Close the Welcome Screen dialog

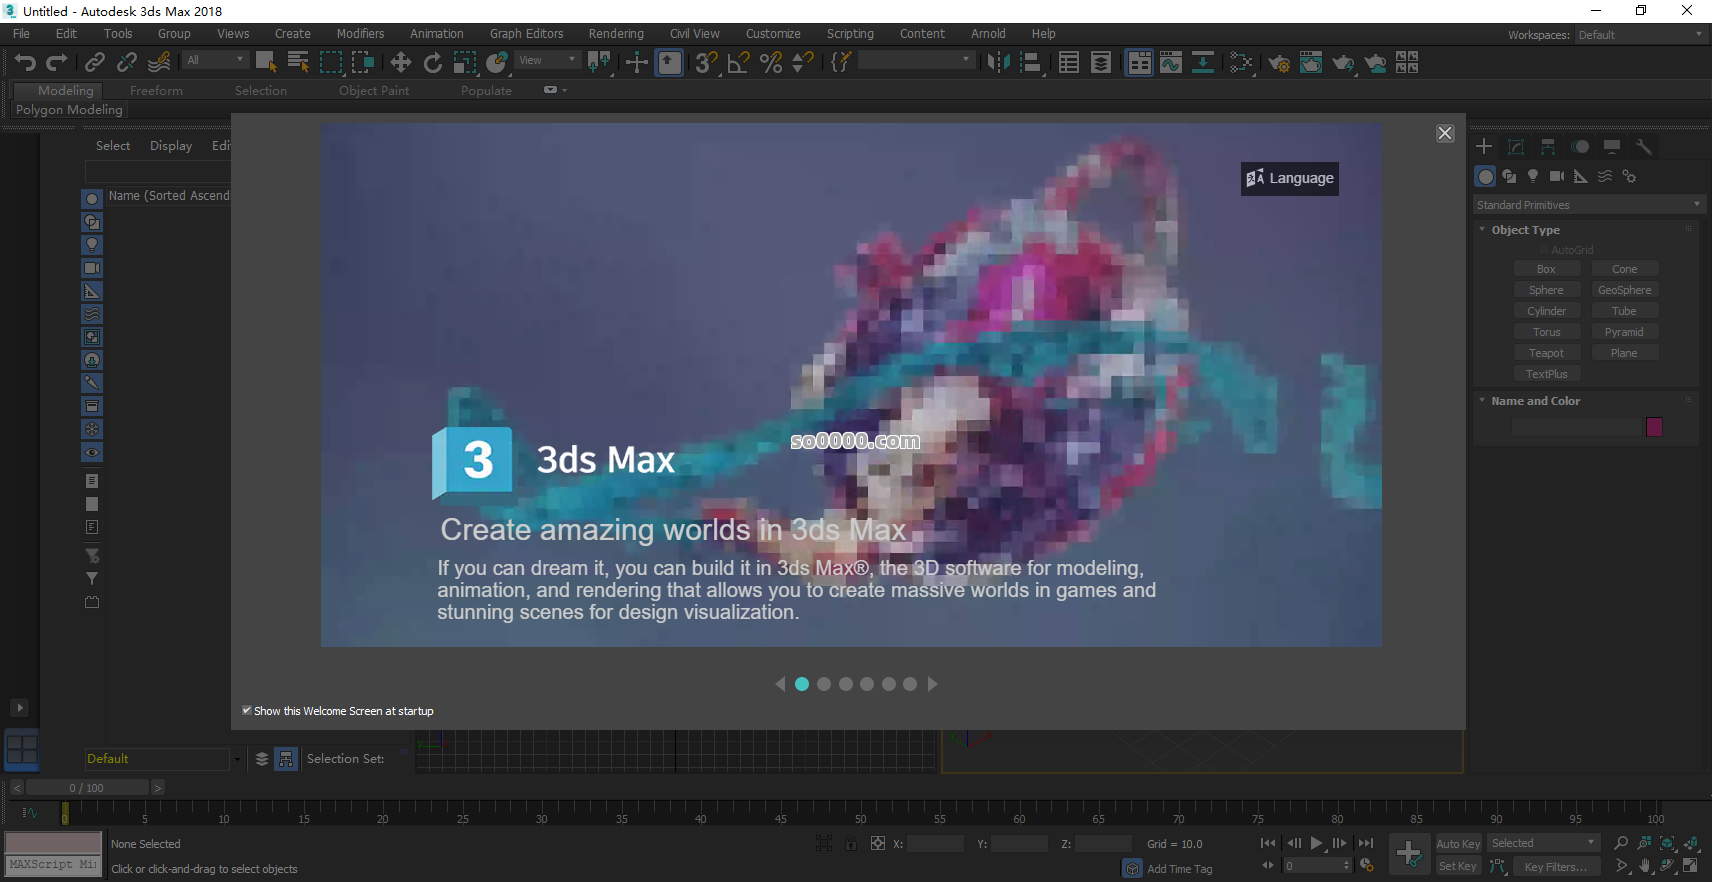(x=1445, y=133)
